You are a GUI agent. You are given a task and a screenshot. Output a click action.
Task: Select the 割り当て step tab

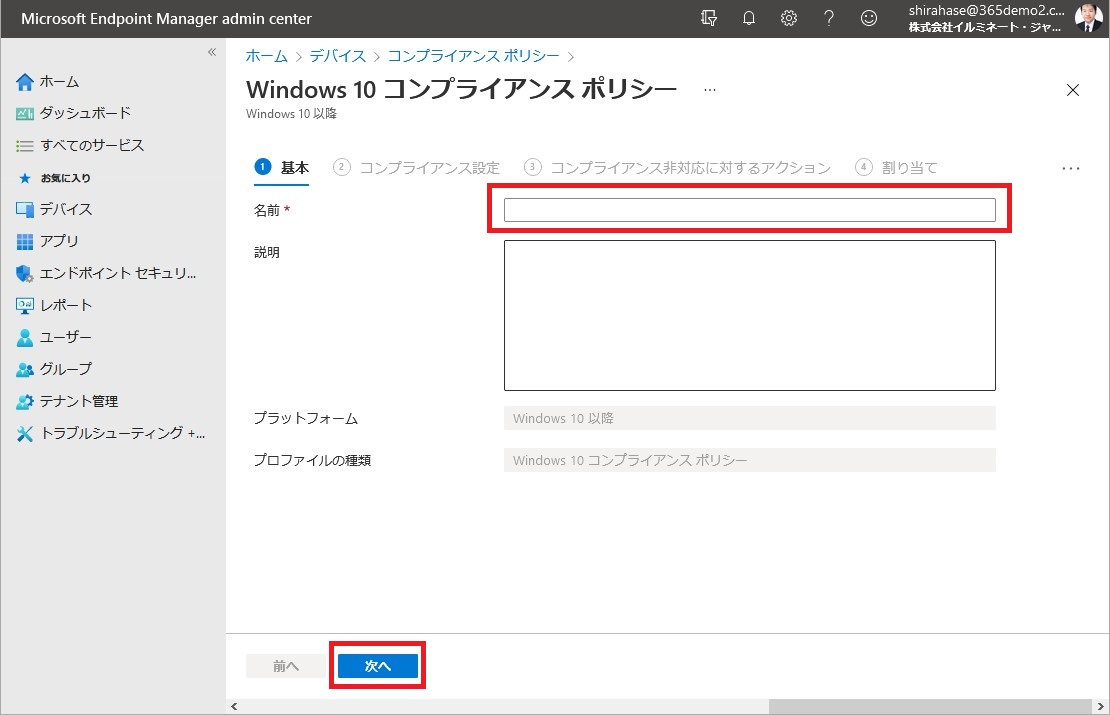pyautogui.click(x=896, y=168)
